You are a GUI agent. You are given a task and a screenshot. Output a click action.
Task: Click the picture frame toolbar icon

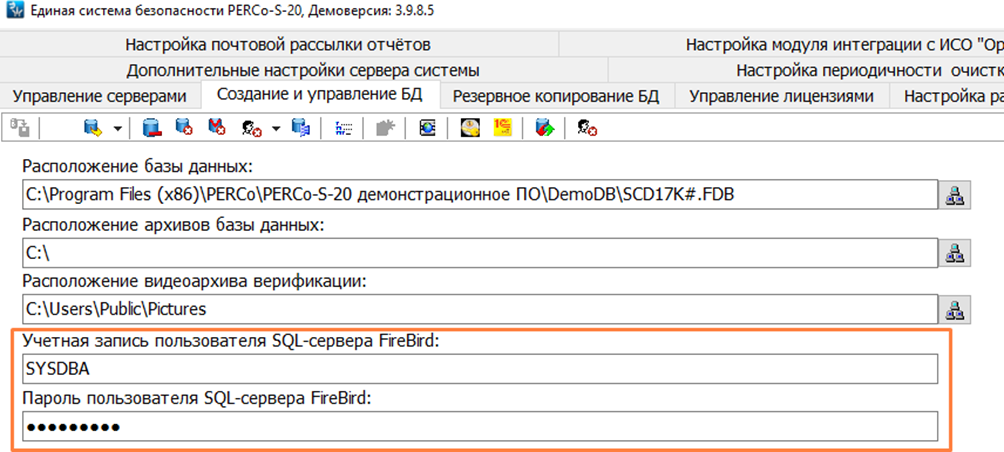click(427, 128)
